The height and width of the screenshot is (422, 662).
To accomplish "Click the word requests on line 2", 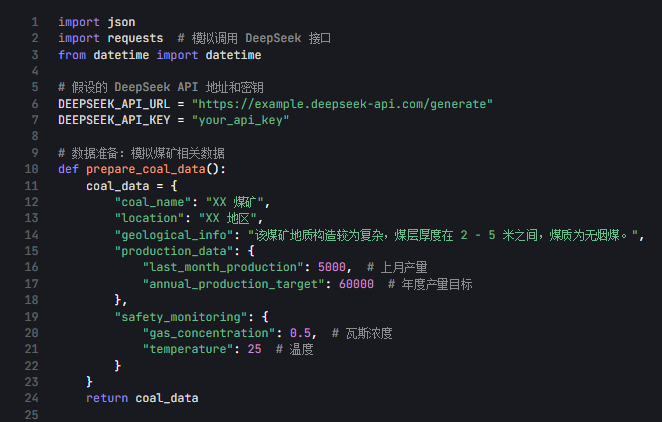I will (x=135, y=38).
